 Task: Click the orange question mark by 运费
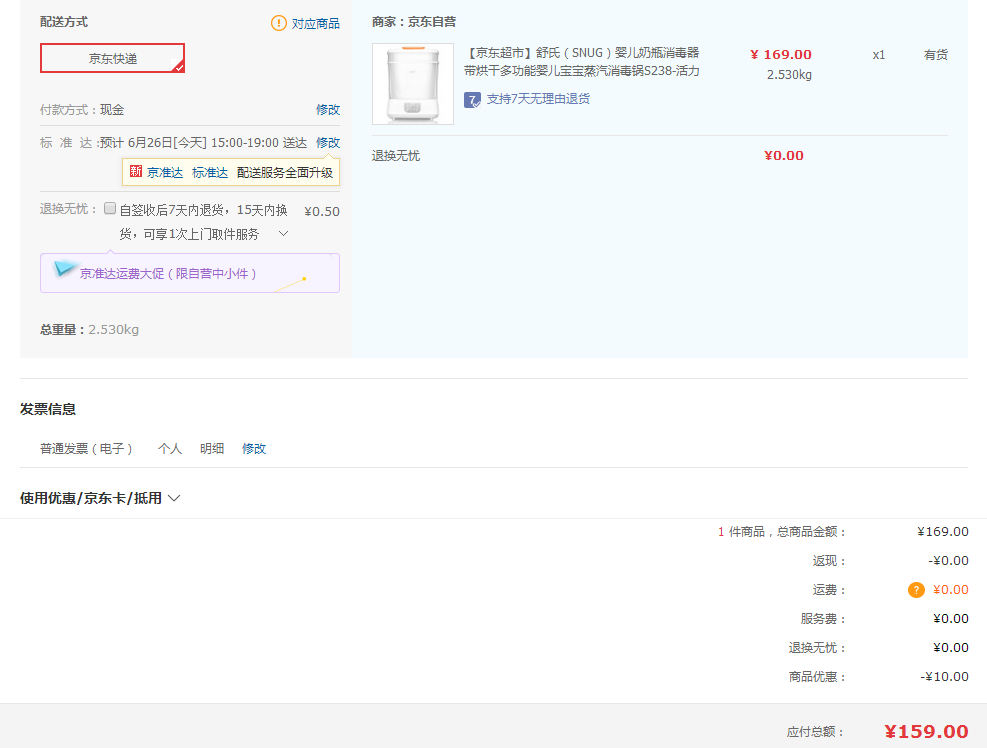(916, 590)
